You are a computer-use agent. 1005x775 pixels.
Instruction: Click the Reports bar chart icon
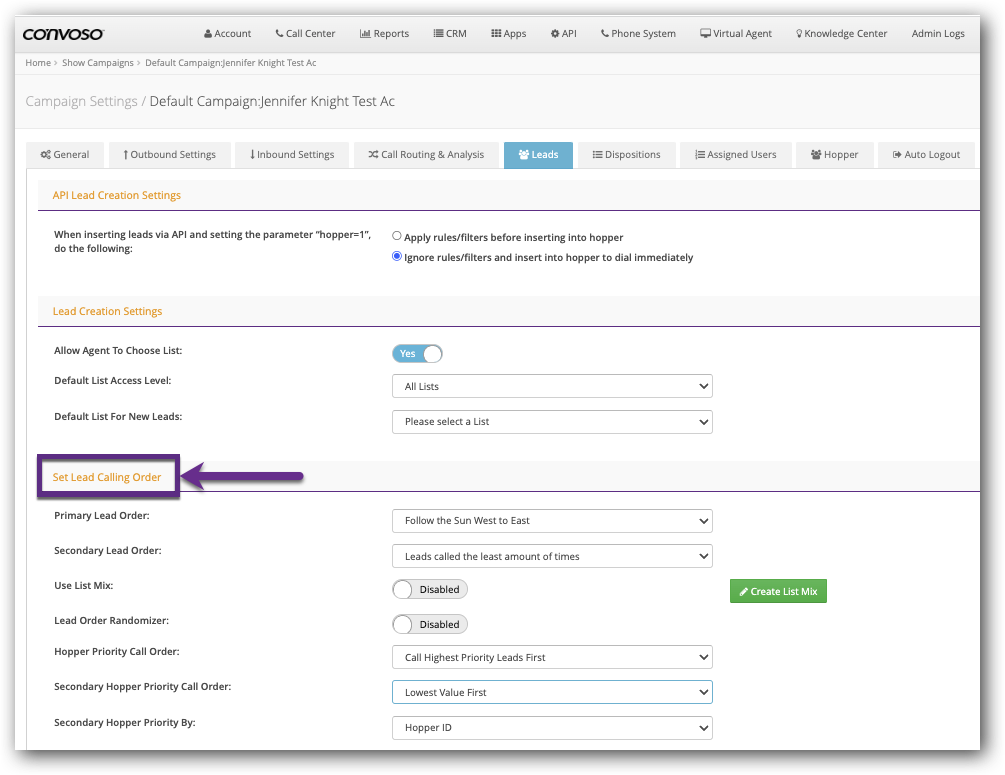click(x=365, y=33)
